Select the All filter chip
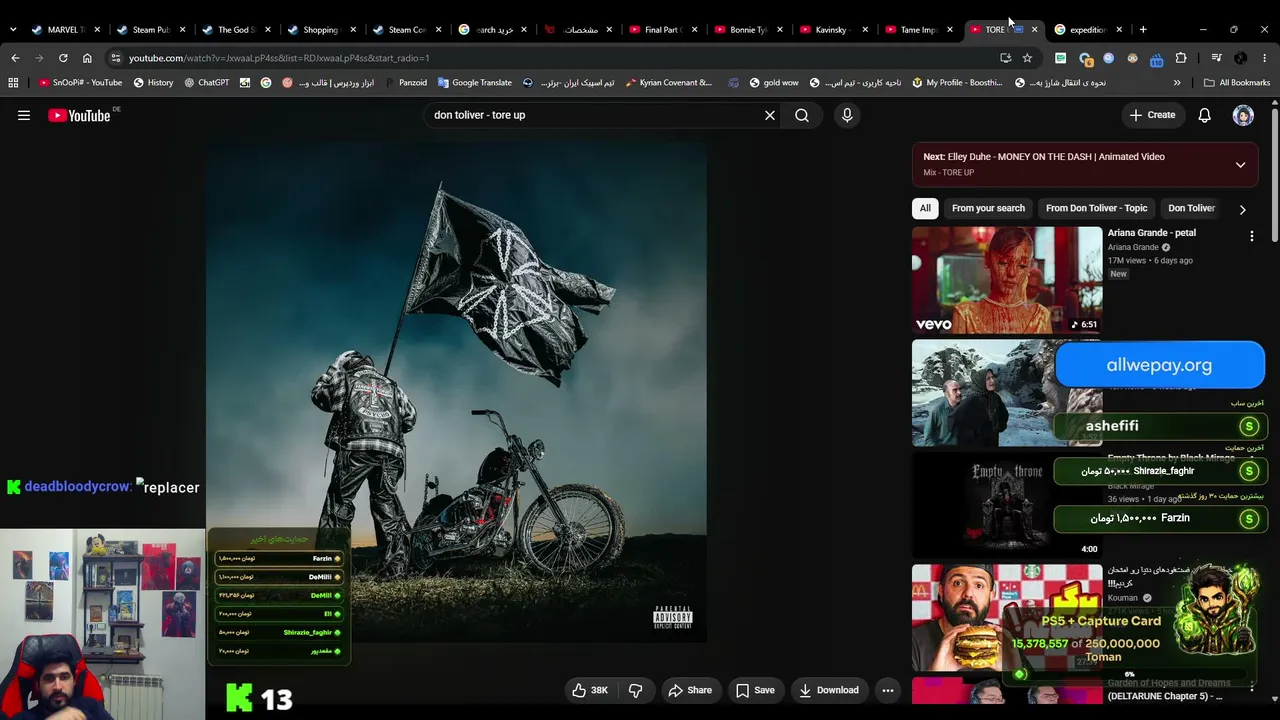The height and width of the screenshot is (720, 1280). click(925, 208)
